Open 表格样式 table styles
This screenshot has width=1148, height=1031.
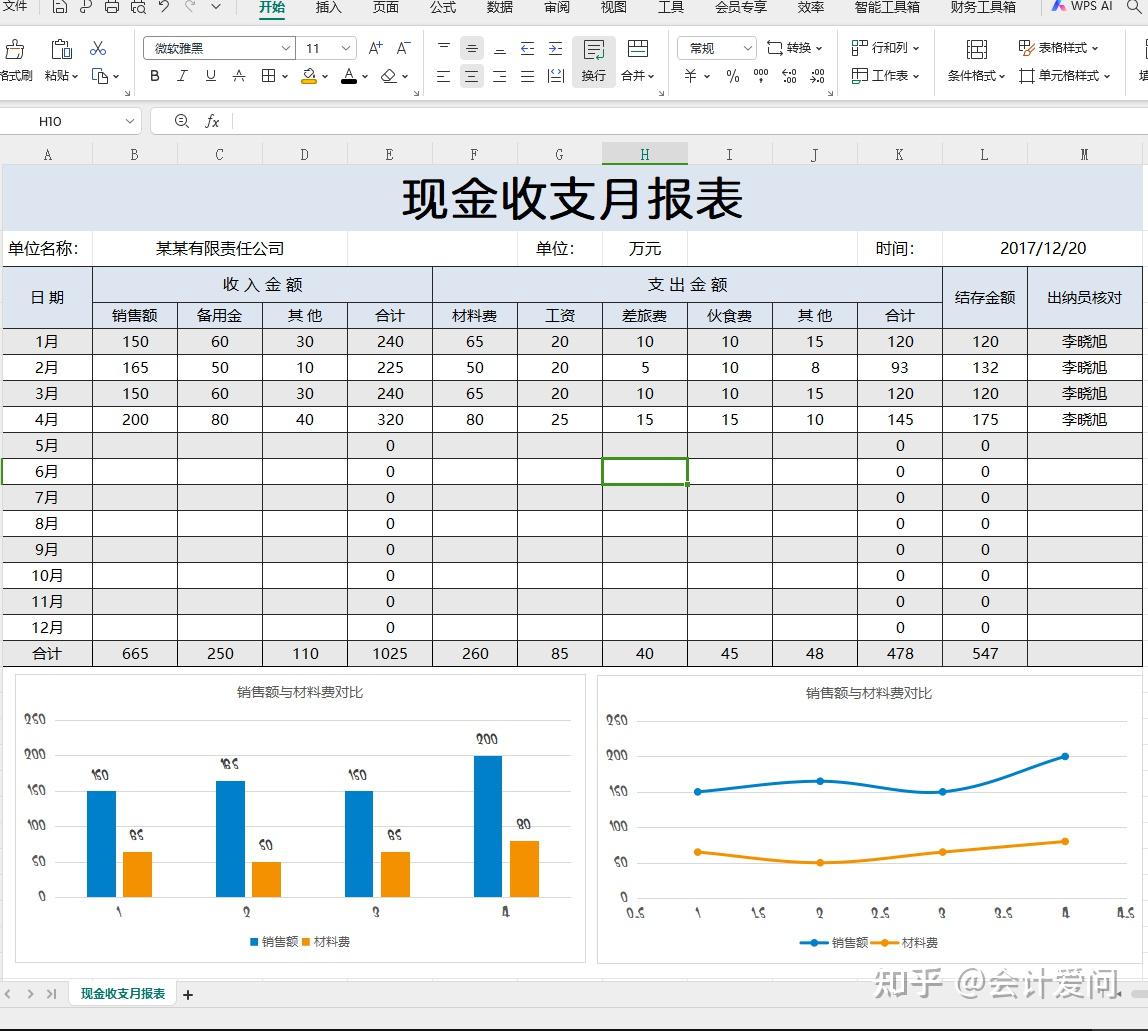point(1058,48)
